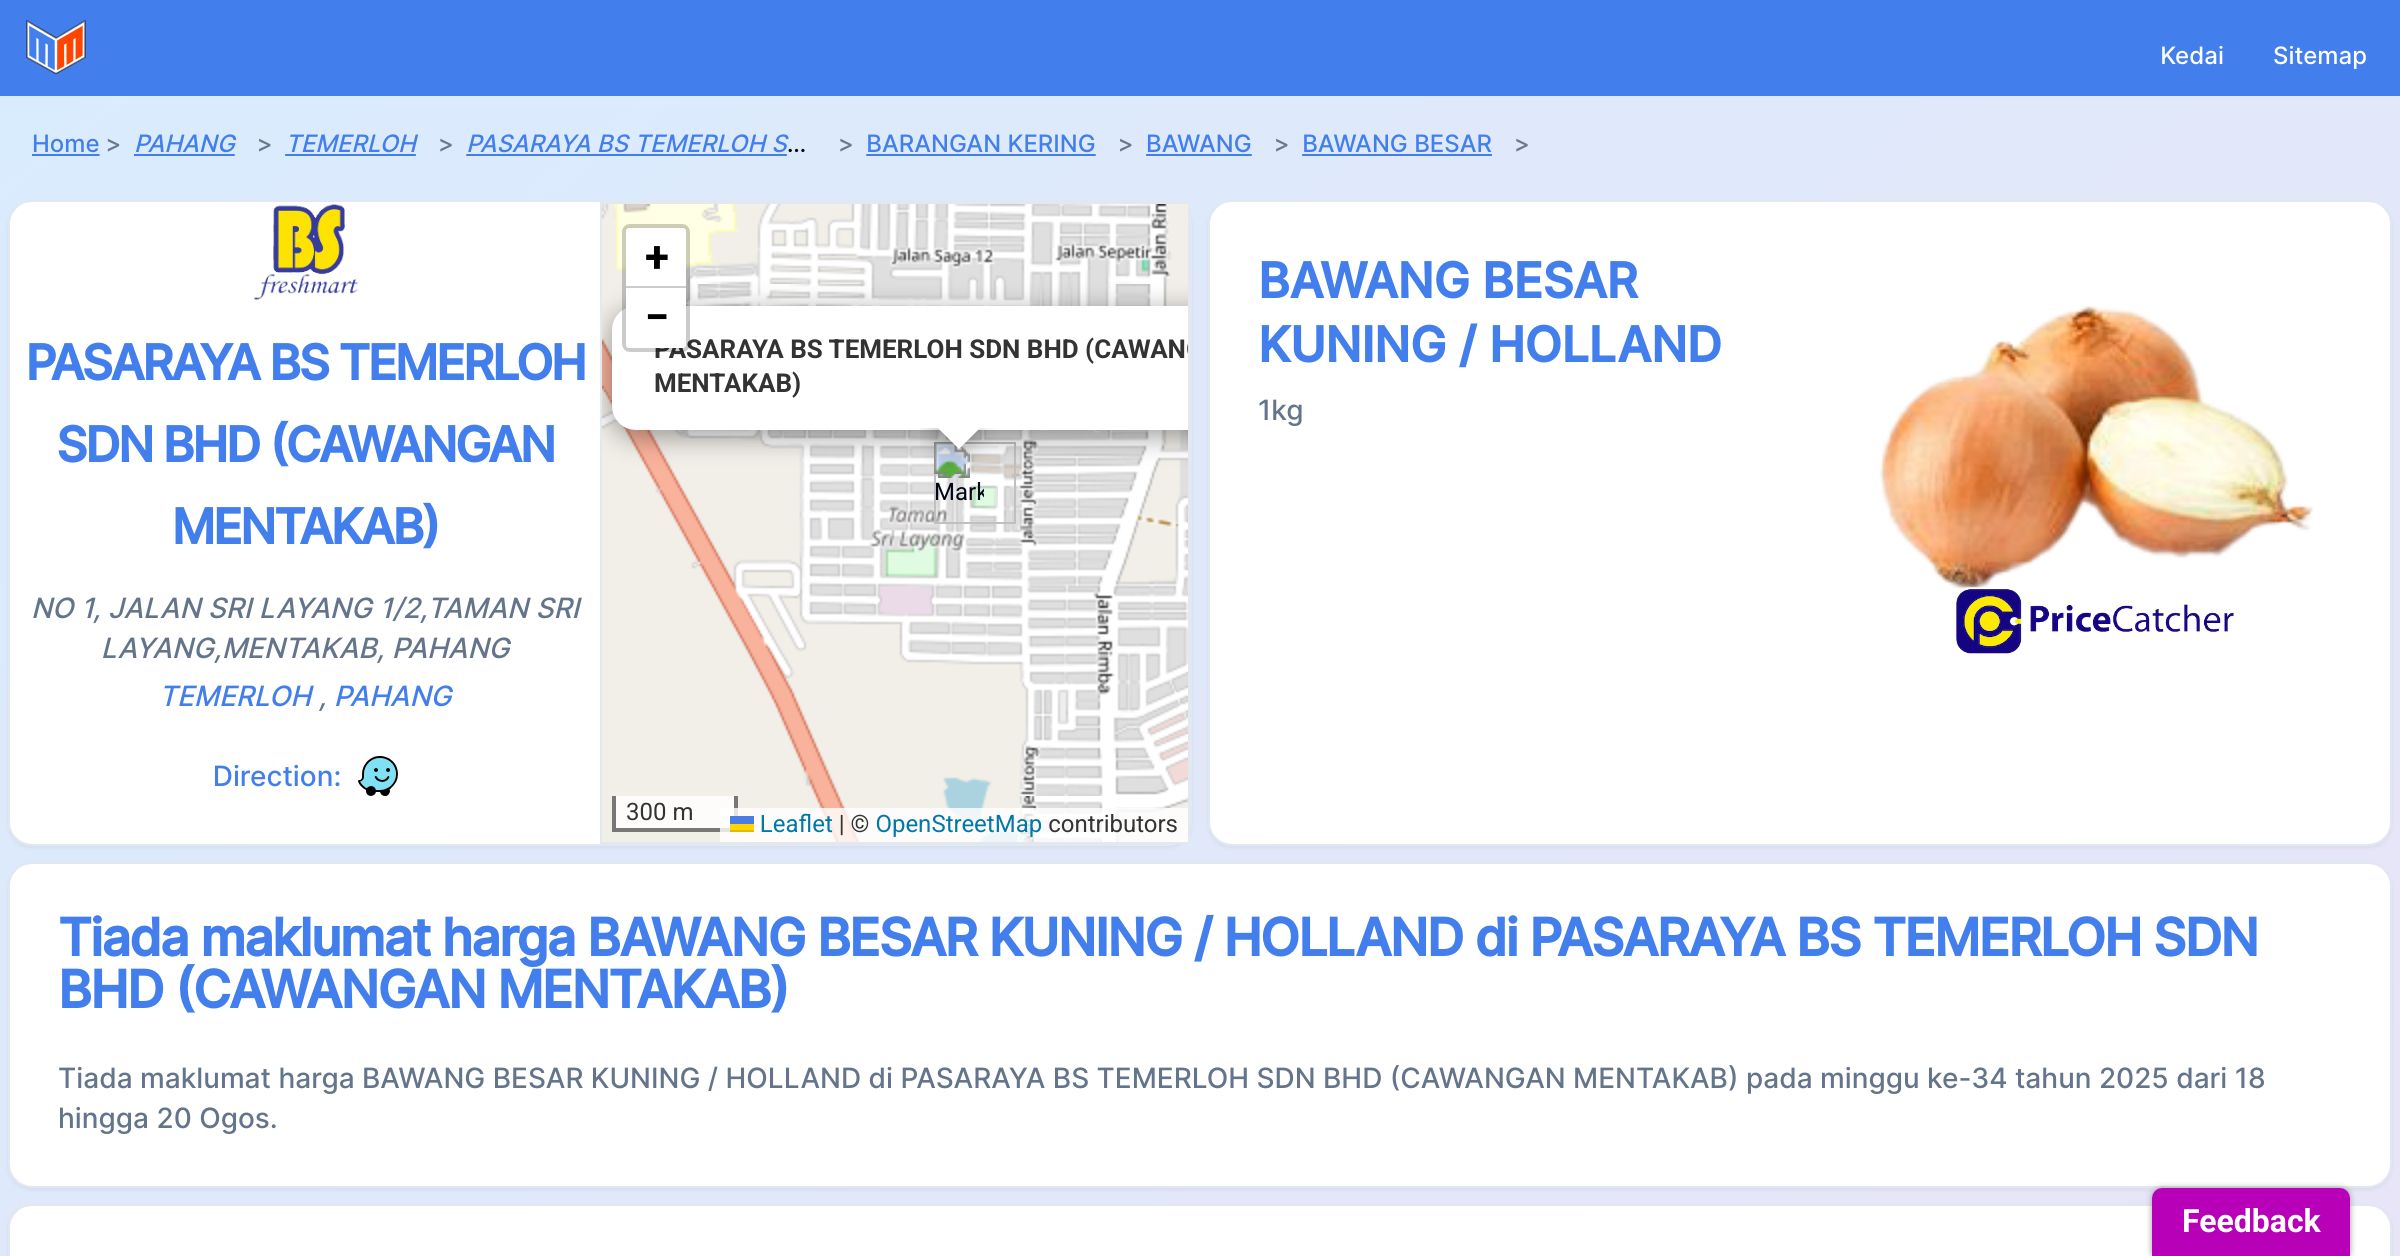The image size is (2400, 1256).
Task: Open the Sitemap menu item
Action: coord(2319,55)
